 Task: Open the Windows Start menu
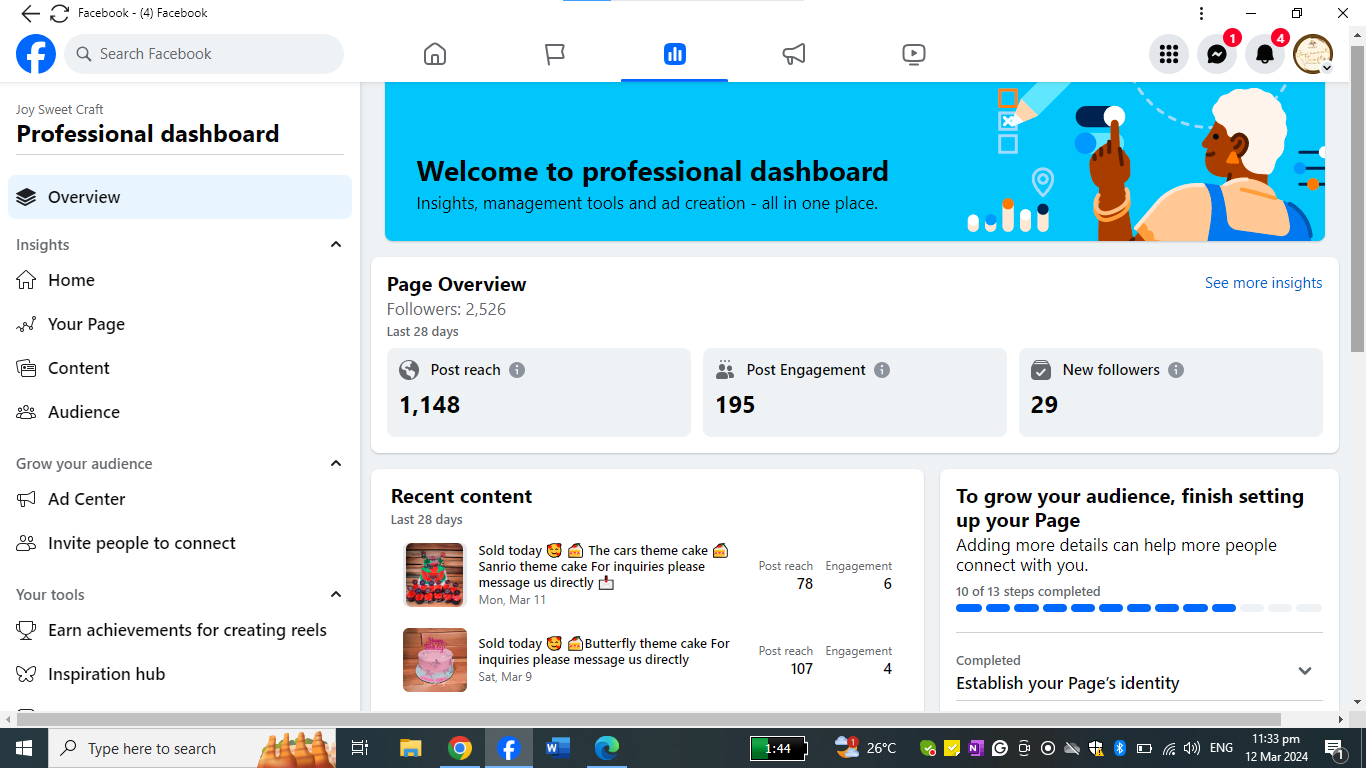tap(24, 748)
